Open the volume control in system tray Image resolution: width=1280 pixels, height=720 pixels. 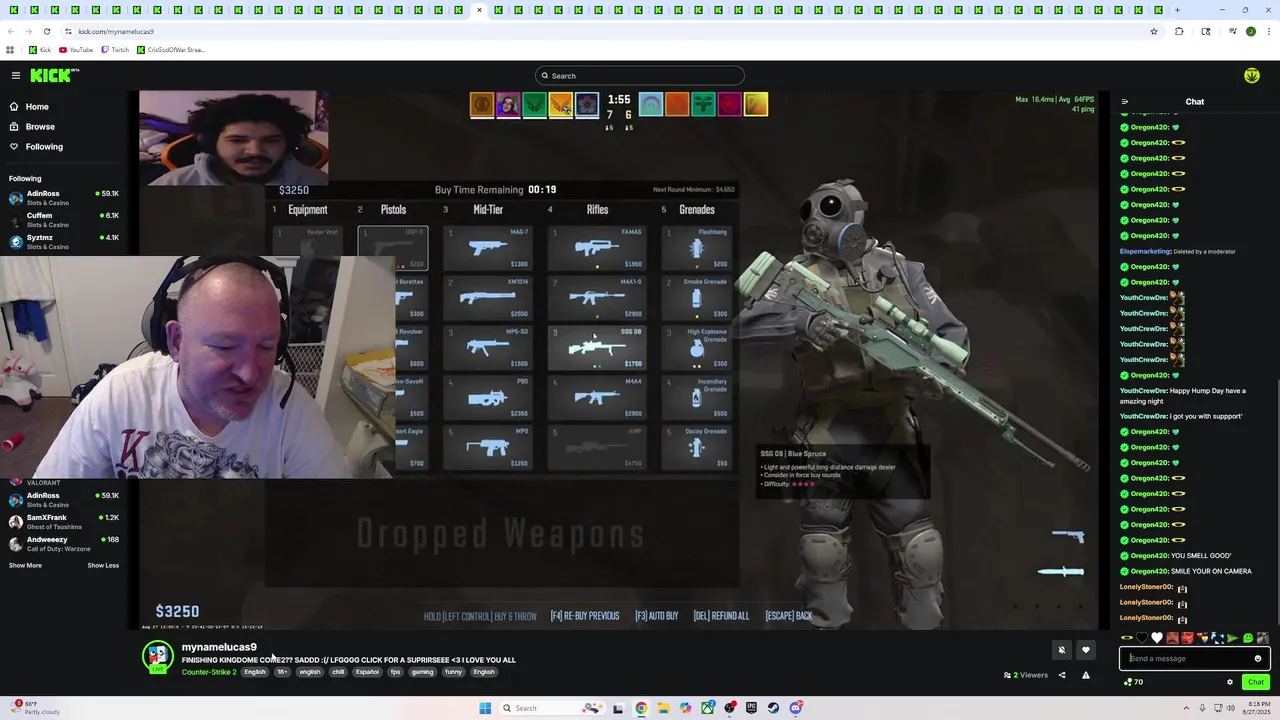(1229, 708)
